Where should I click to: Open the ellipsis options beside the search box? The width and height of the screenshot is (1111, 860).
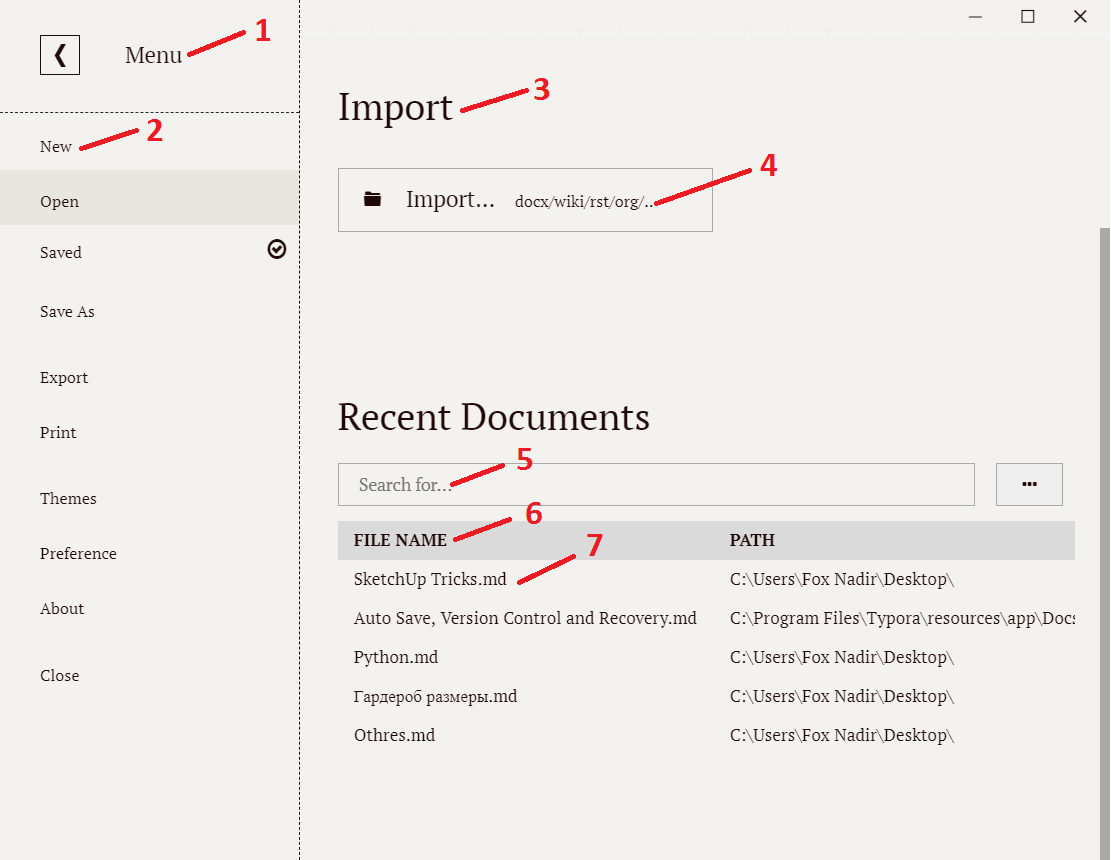1029,484
